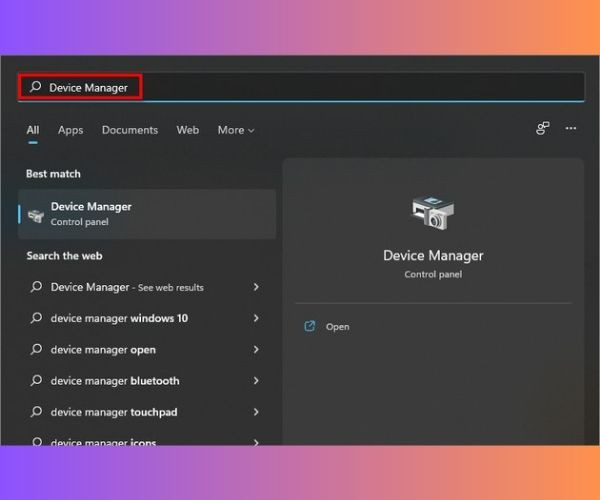Click search icon beside 'device manager touchpad'
600x500 pixels.
point(36,412)
